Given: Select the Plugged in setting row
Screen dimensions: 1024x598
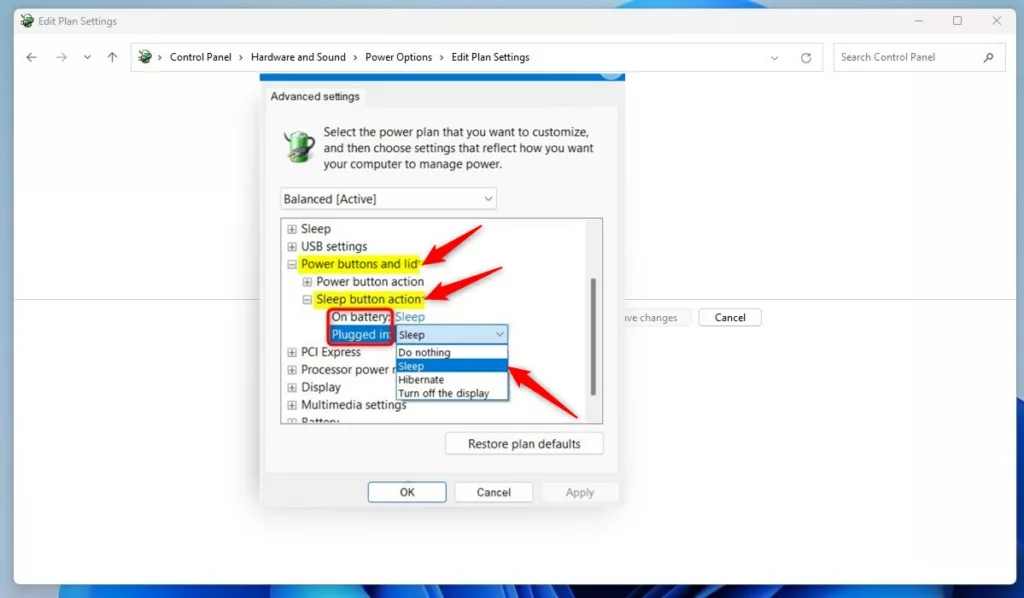Looking at the screenshot, I should [x=360, y=334].
